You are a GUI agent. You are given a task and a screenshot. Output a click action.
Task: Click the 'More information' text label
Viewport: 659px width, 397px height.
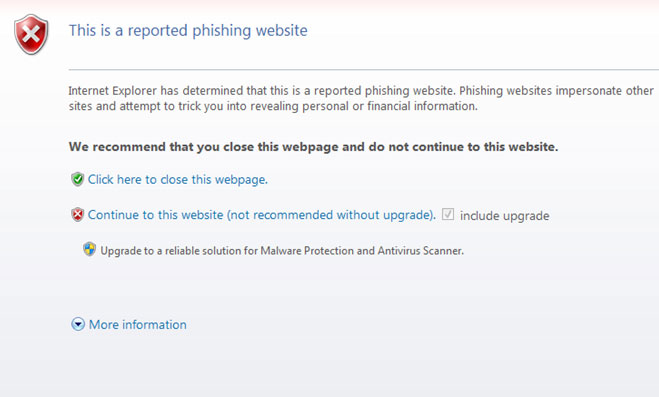pyautogui.click(x=138, y=324)
